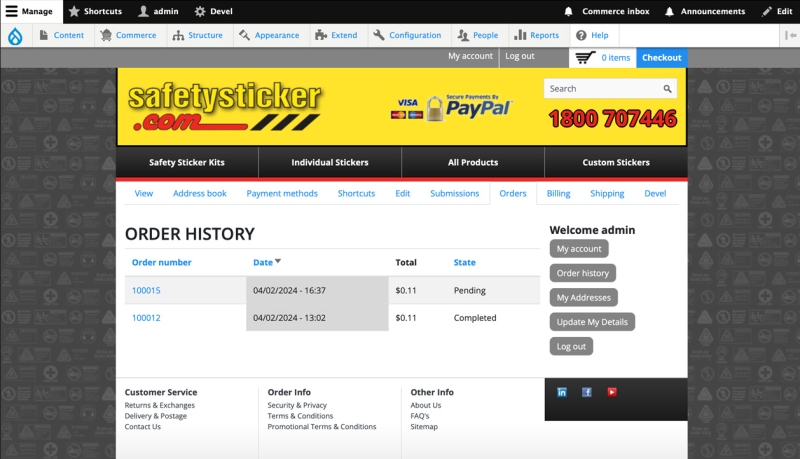Open the Structure admin menu

click(198, 35)
